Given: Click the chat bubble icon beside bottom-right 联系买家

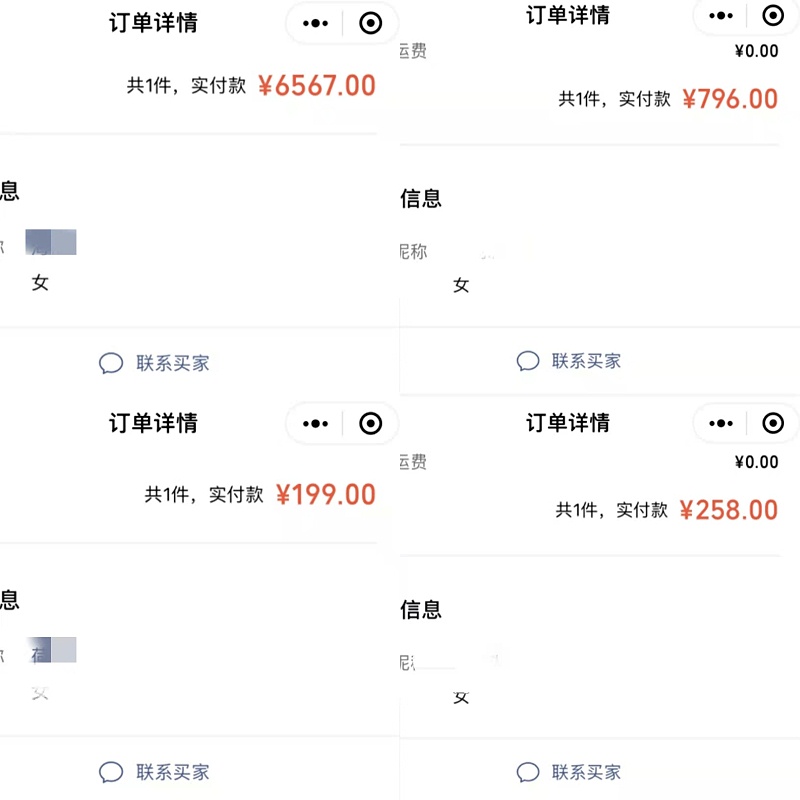Looking at the screenshot, I should tap(527, 772).
